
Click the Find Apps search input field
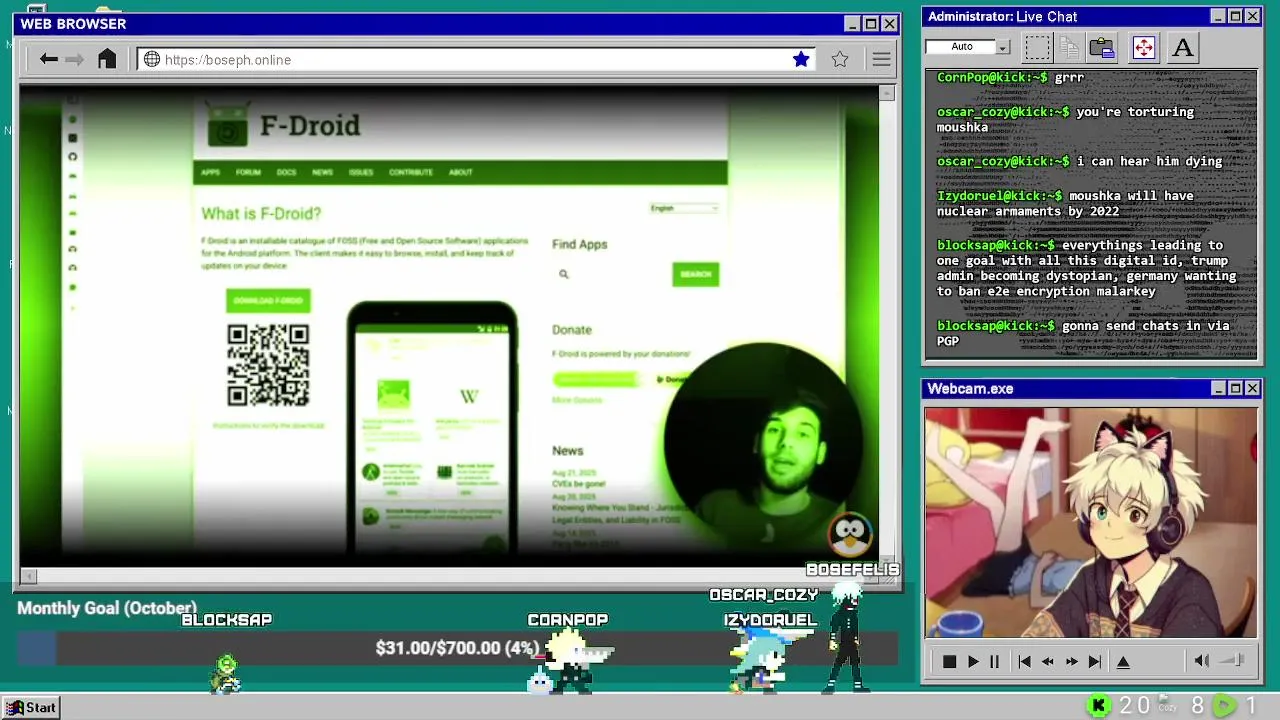click(x=610, y=274)
